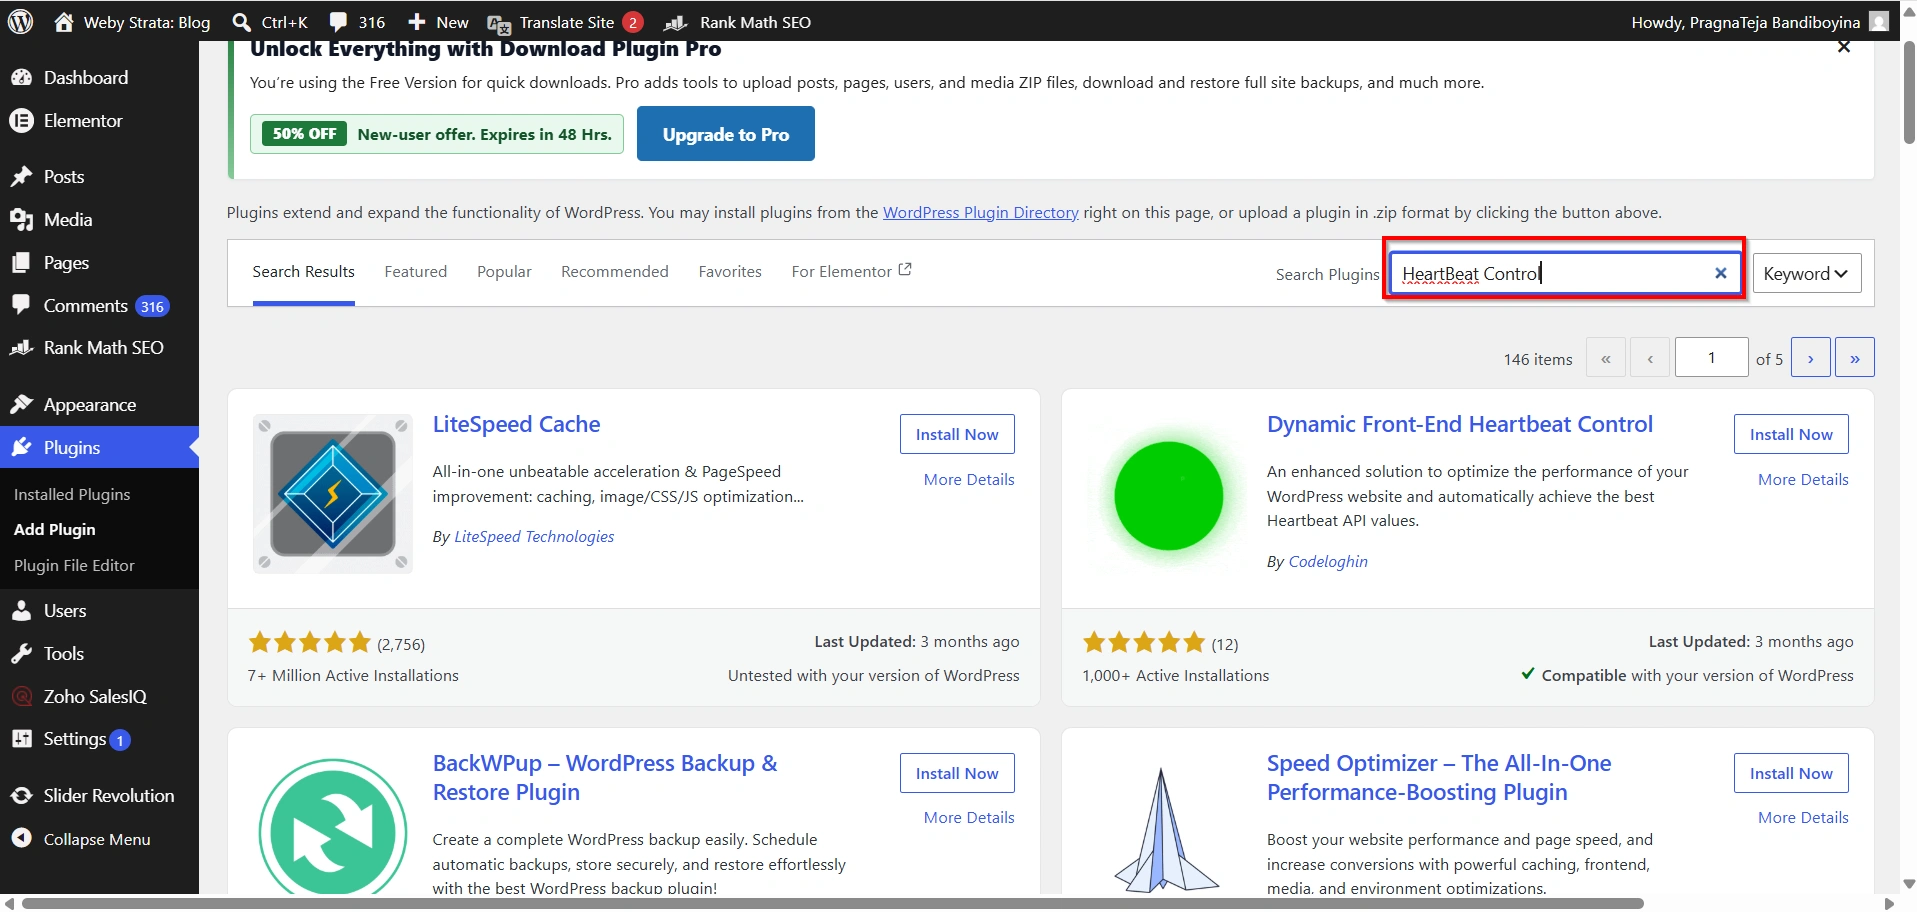View More Details for LiteSpeed Cache

(968, 479)
